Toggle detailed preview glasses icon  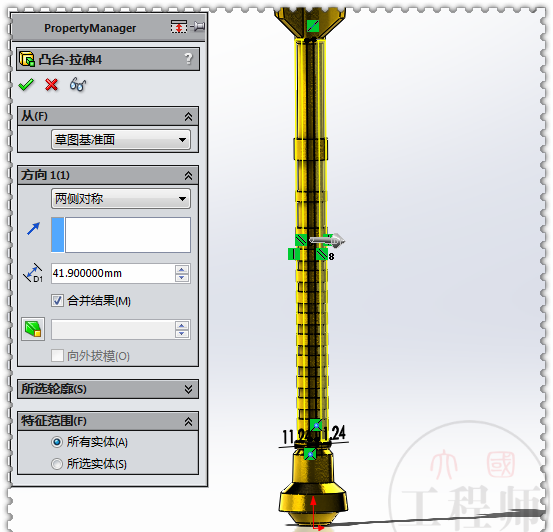click(78, 85)
